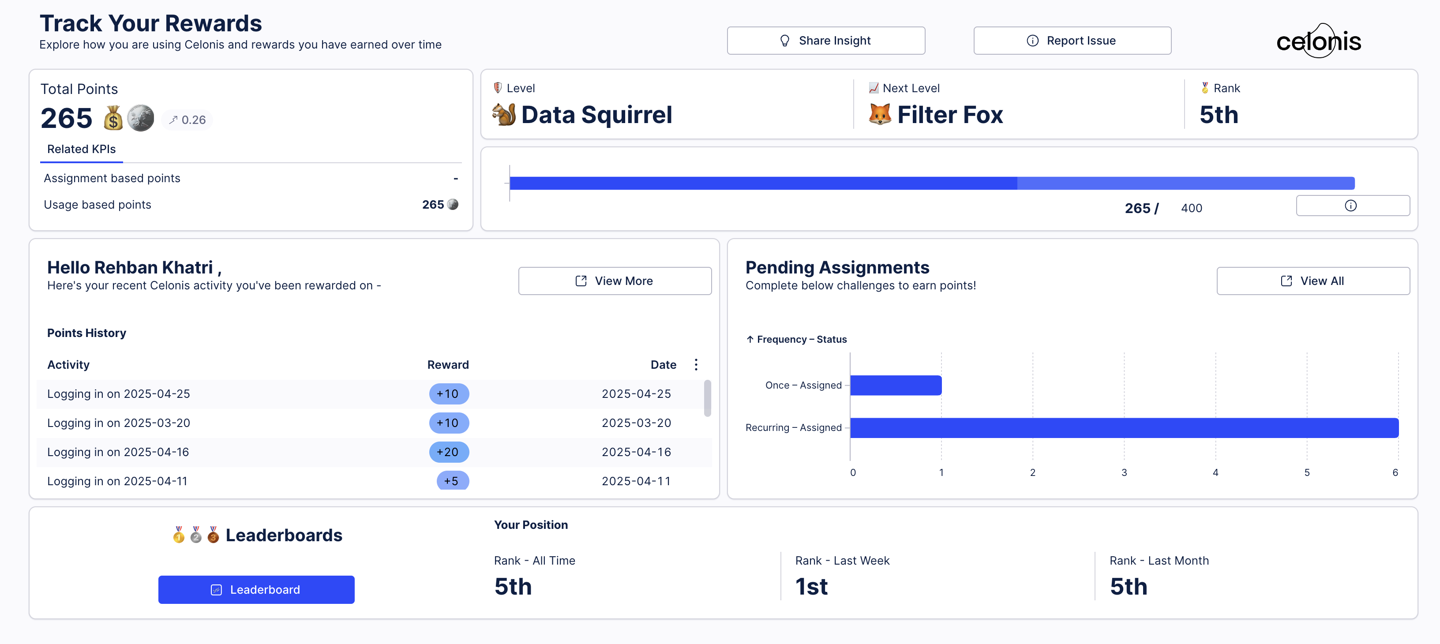Click the 'Track Your Rewards' page title
This screenshot has height=644, width=1440.
pyautogui.click(x=150, y=23)
